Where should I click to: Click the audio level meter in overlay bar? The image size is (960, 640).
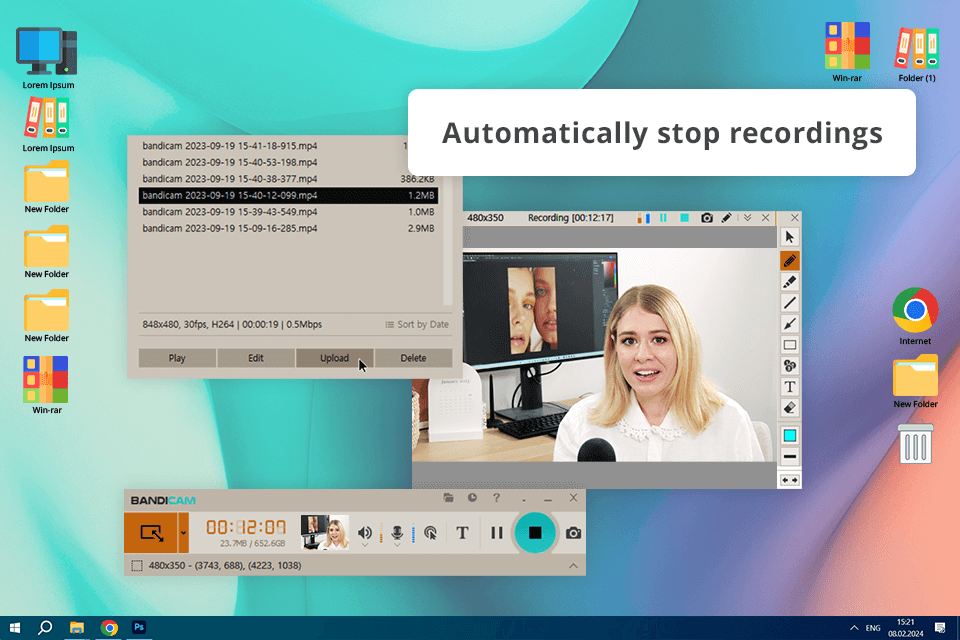point(643,218)
